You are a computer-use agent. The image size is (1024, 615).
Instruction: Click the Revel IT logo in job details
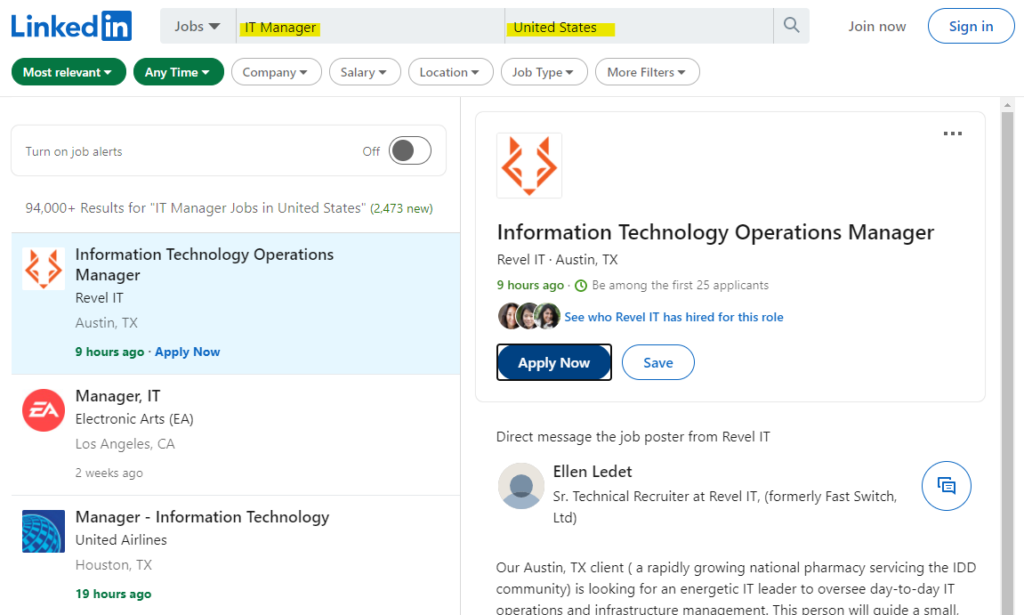click(x=529, y=165)
